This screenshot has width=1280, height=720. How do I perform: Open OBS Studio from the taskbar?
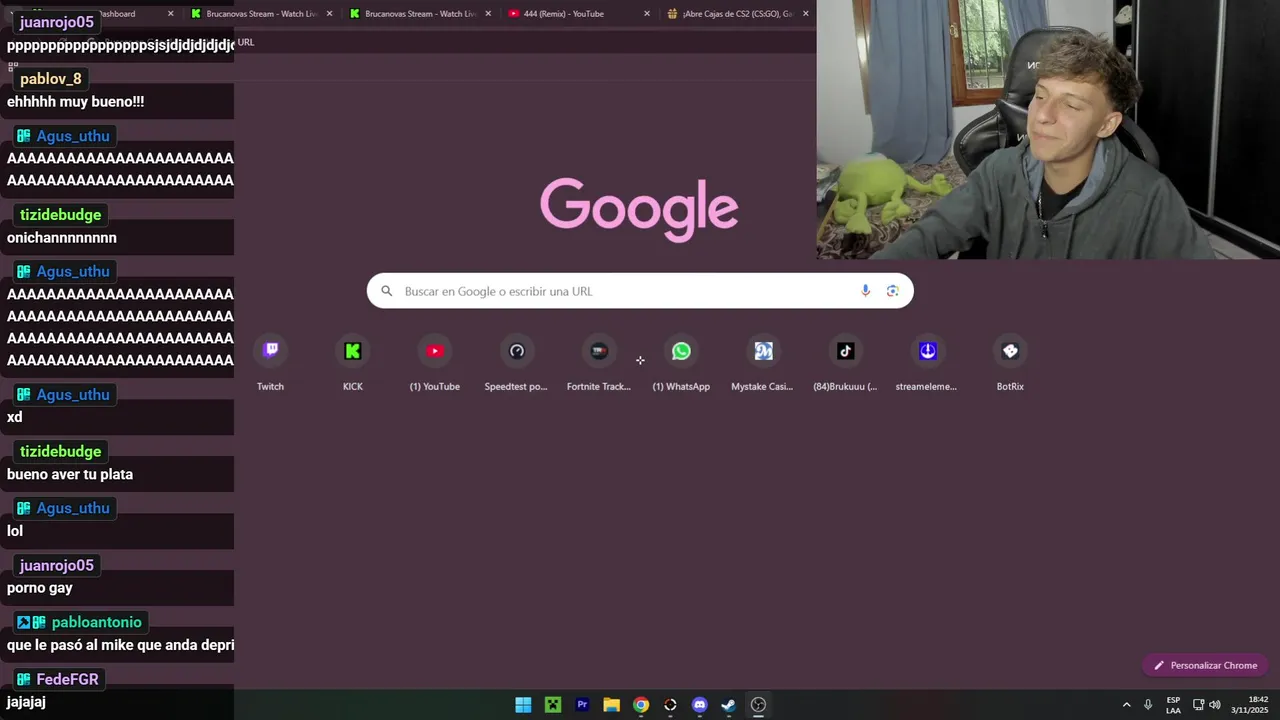click(758, 705)
